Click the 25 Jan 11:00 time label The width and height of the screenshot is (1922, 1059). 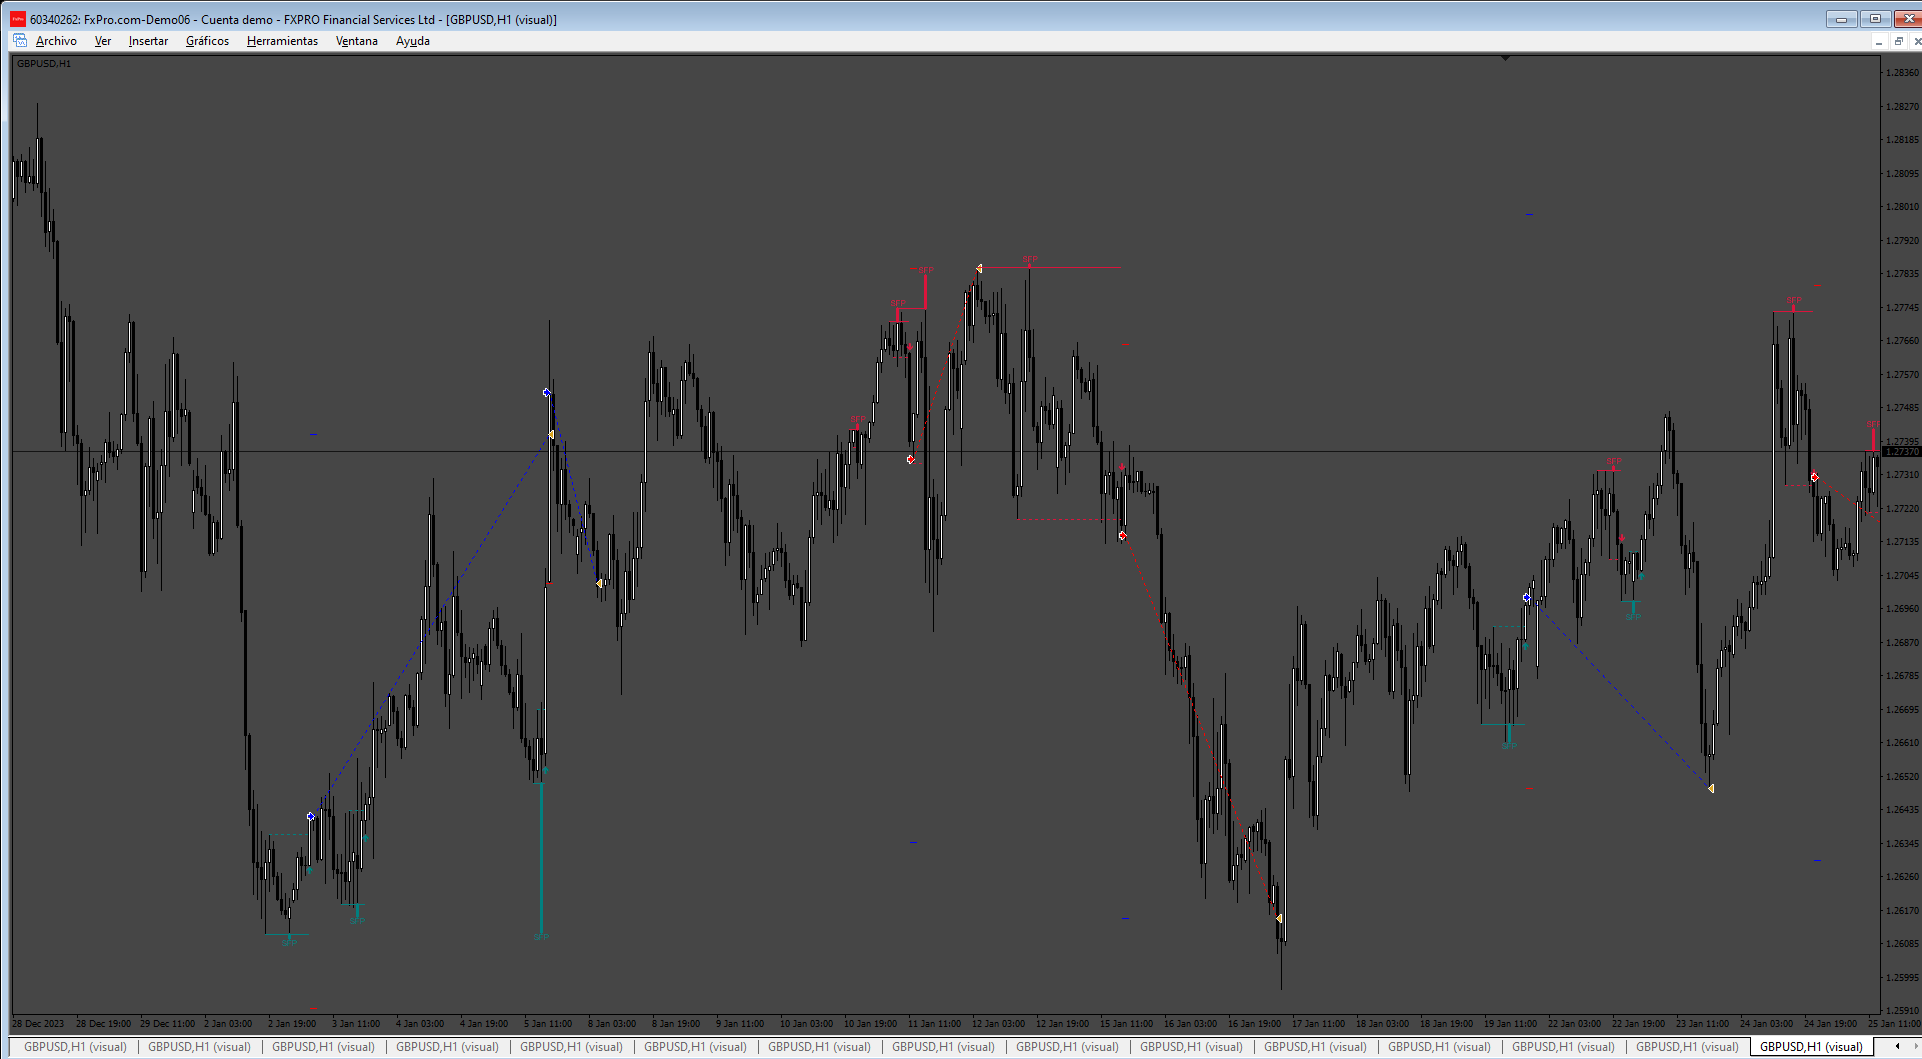[1894, 1024]
